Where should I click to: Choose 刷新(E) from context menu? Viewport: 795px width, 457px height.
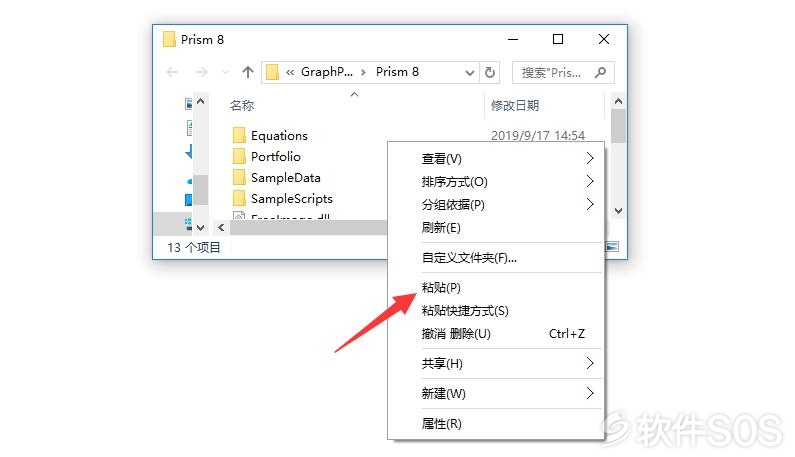(x=496, y=228)
